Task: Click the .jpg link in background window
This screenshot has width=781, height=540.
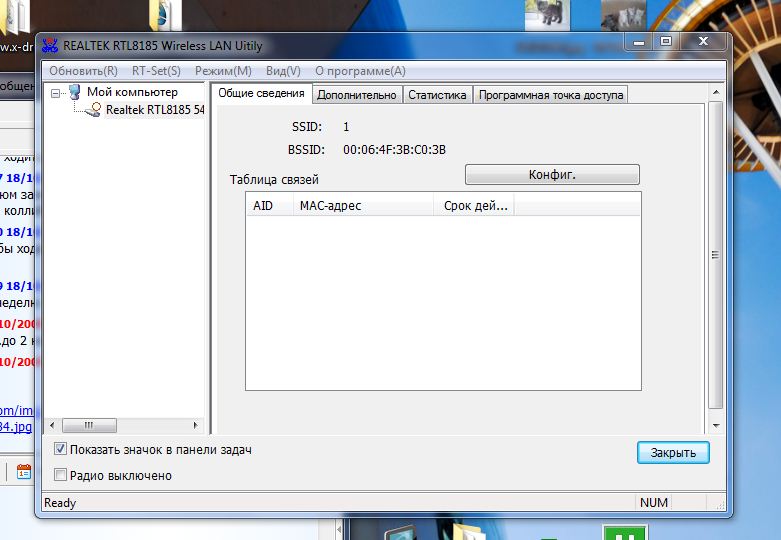Action: coord(15,426)
